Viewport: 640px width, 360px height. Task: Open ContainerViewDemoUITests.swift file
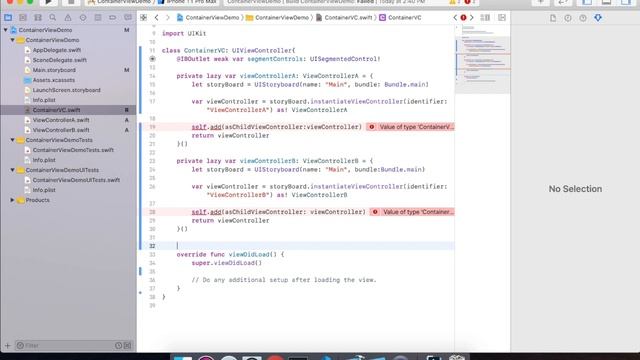tap(76, 180)
